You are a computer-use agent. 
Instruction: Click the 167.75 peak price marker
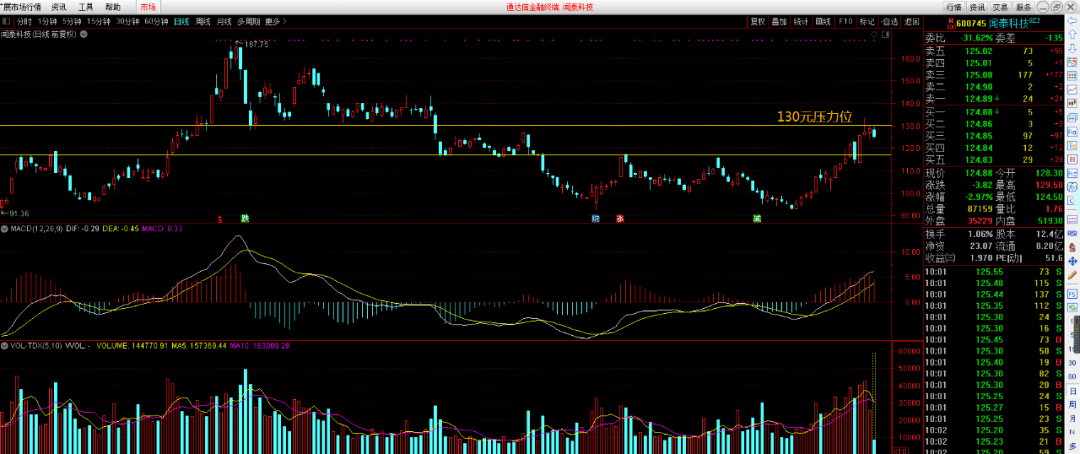pos(255,44)
